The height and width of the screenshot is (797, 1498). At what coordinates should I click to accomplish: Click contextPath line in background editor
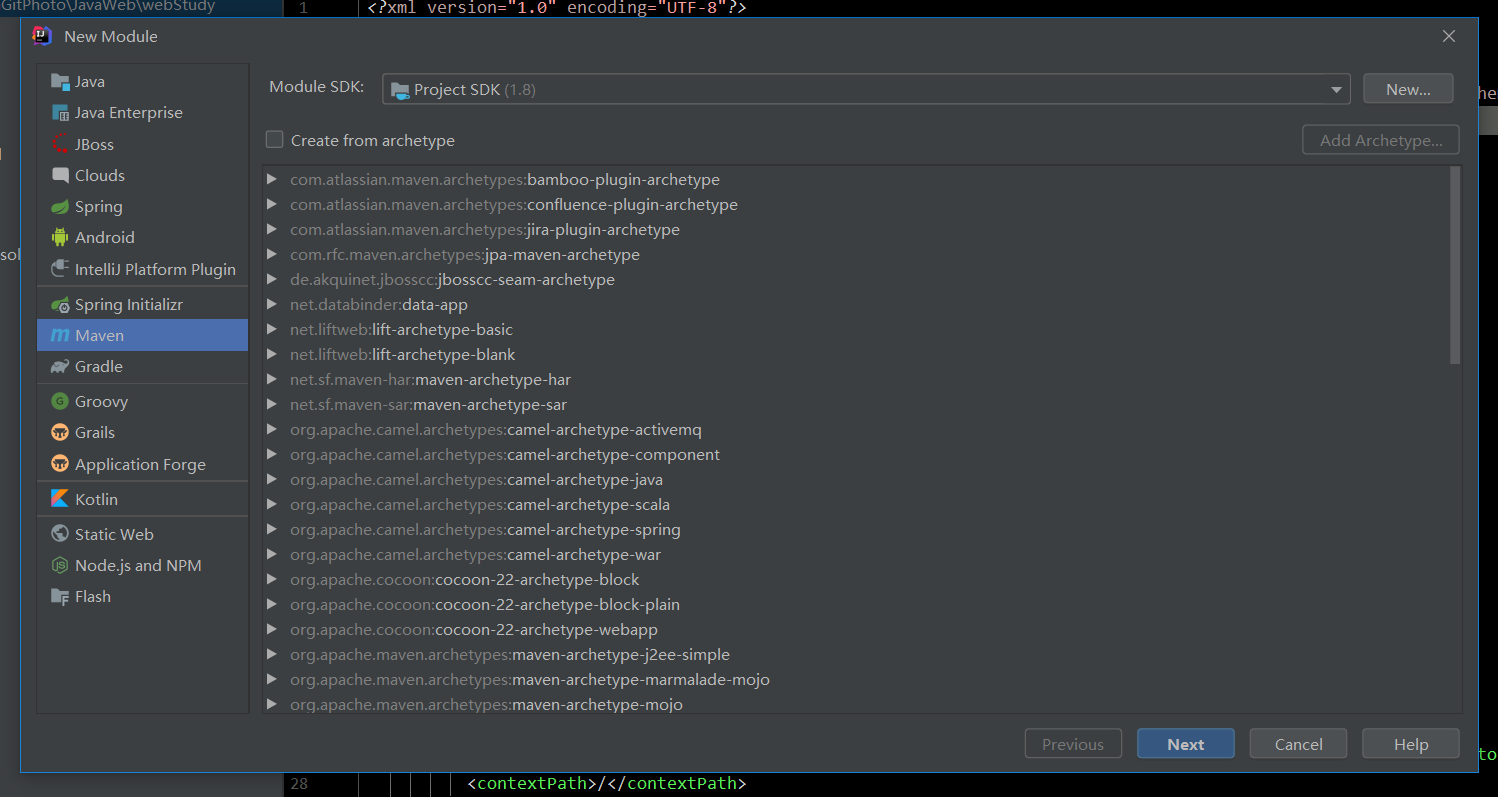click(607, 784)
